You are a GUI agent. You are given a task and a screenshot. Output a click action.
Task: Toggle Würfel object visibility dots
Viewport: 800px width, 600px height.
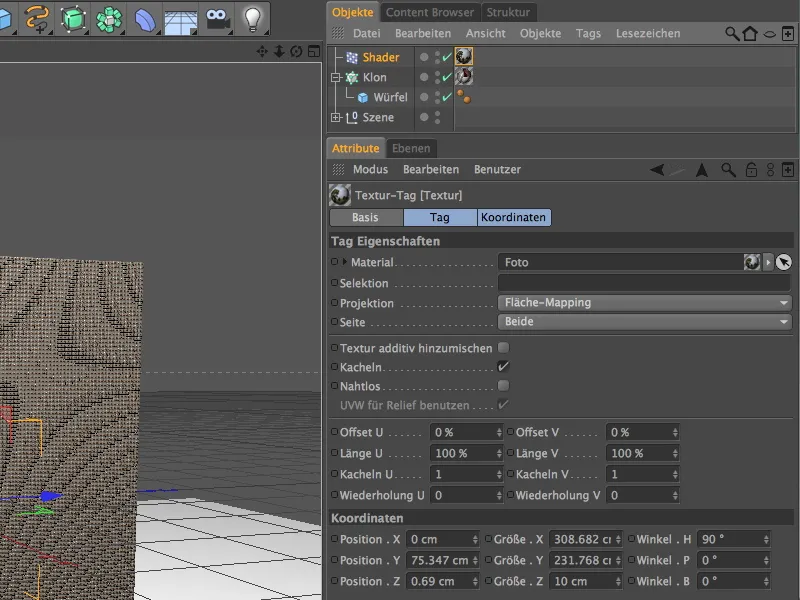pos(437,97)
